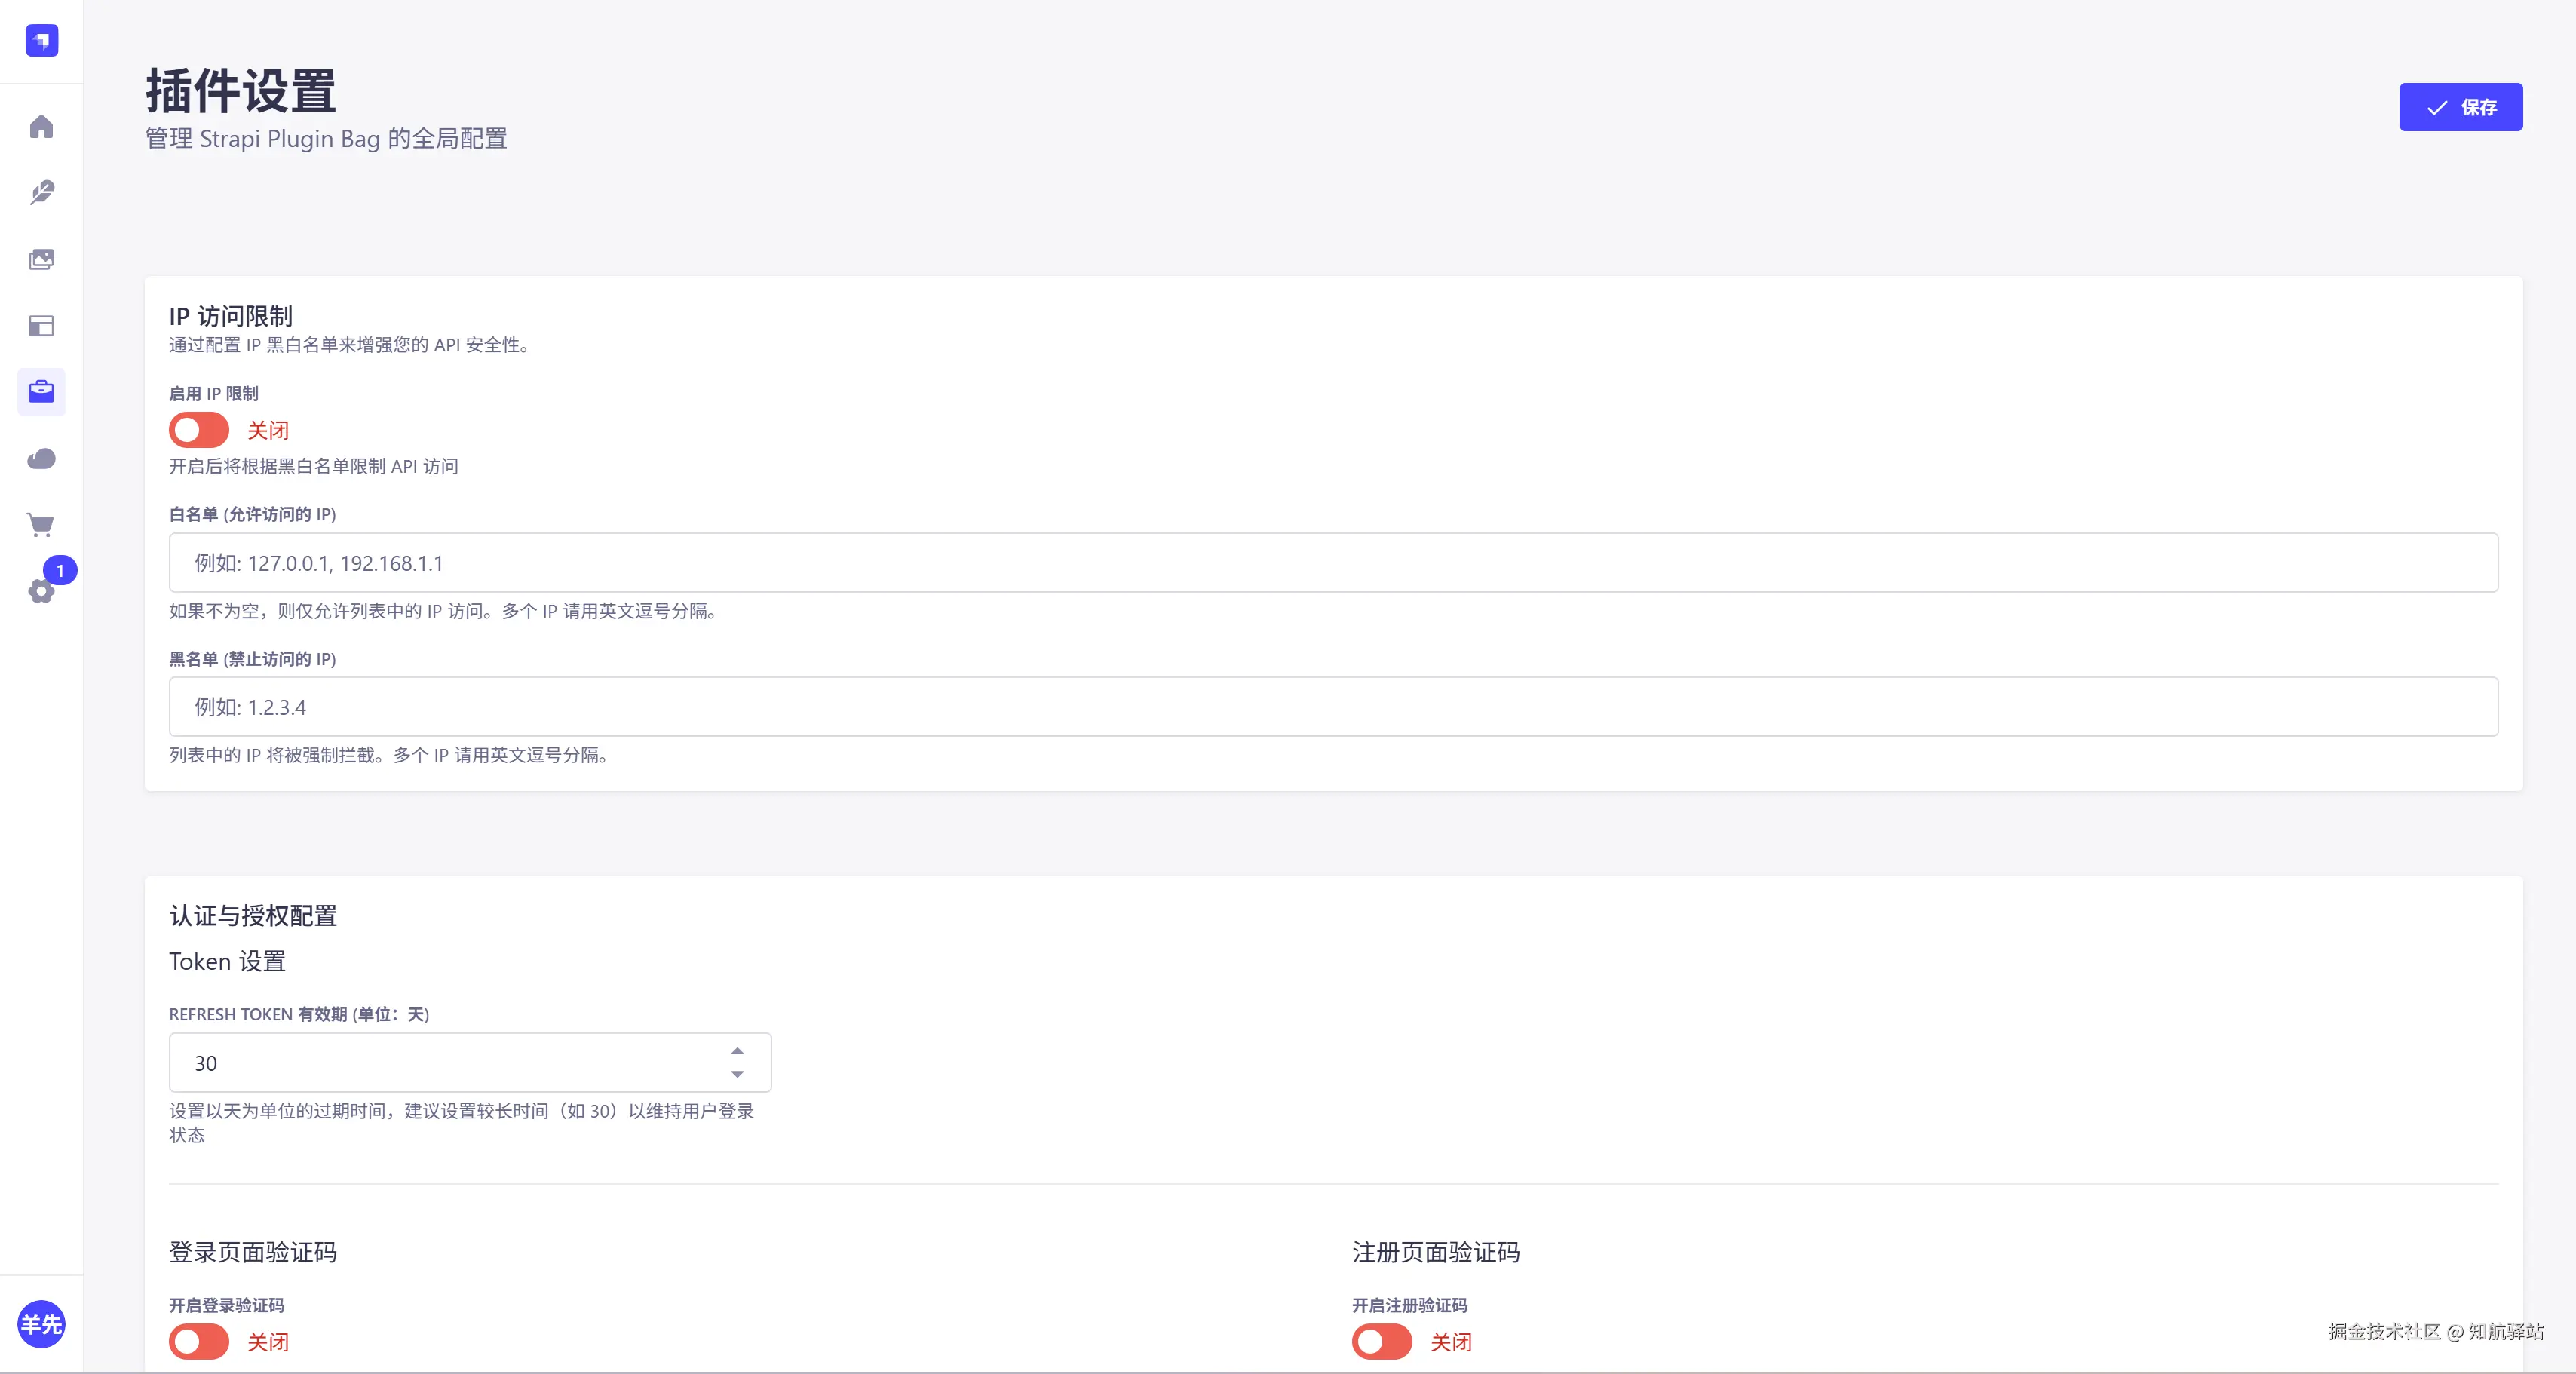2576x1374 pixels.
Task: Open the user profile avatar
Action: click(x=41, y=1324)
